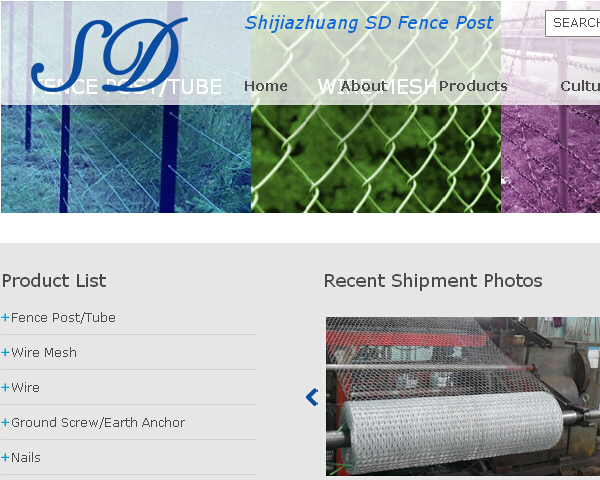This screenshot has height=480, width=600.
Task: Click the previous photo arrow
Action: click(312, 397)
